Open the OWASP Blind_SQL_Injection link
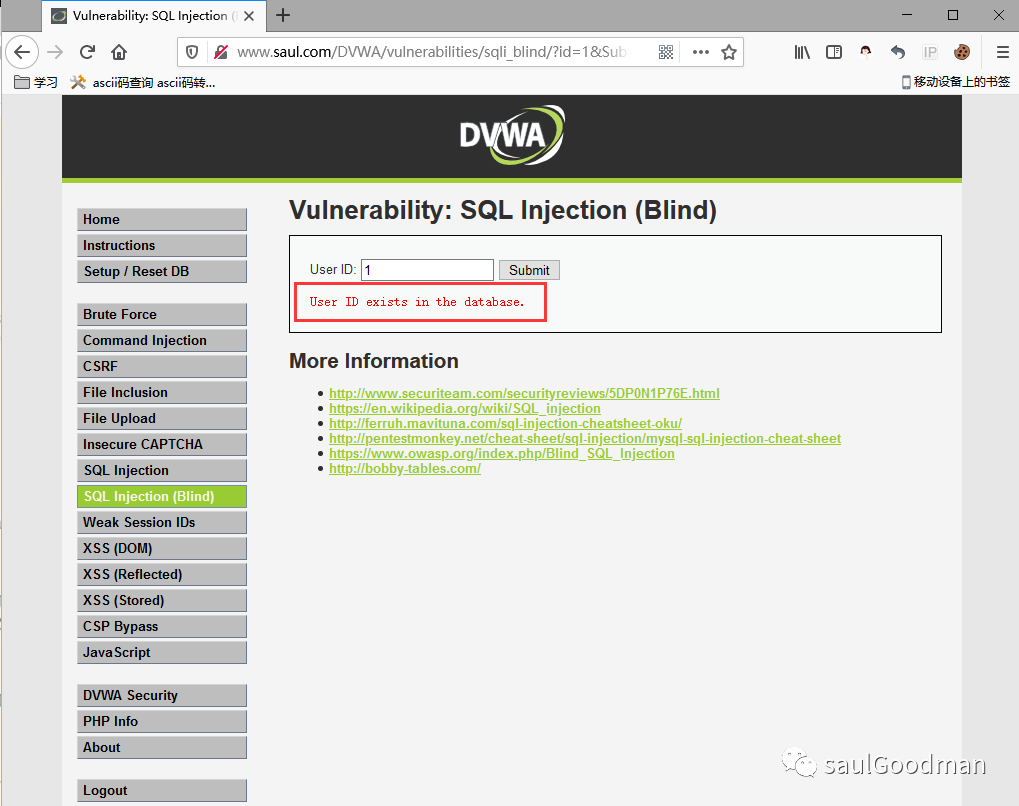 pyautogui.click(x=502, y=453)
